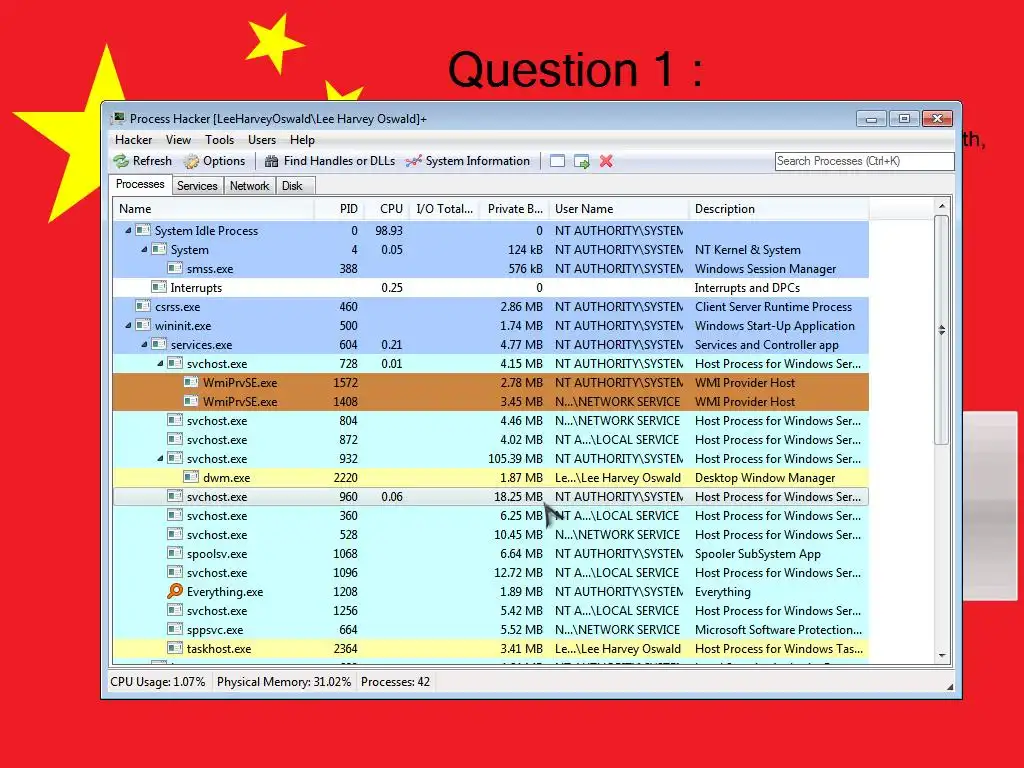Click the Refresh toolbar icon
Viewport: 1024px width, 768px height.
pyautogui.click(x=121, y=161)
